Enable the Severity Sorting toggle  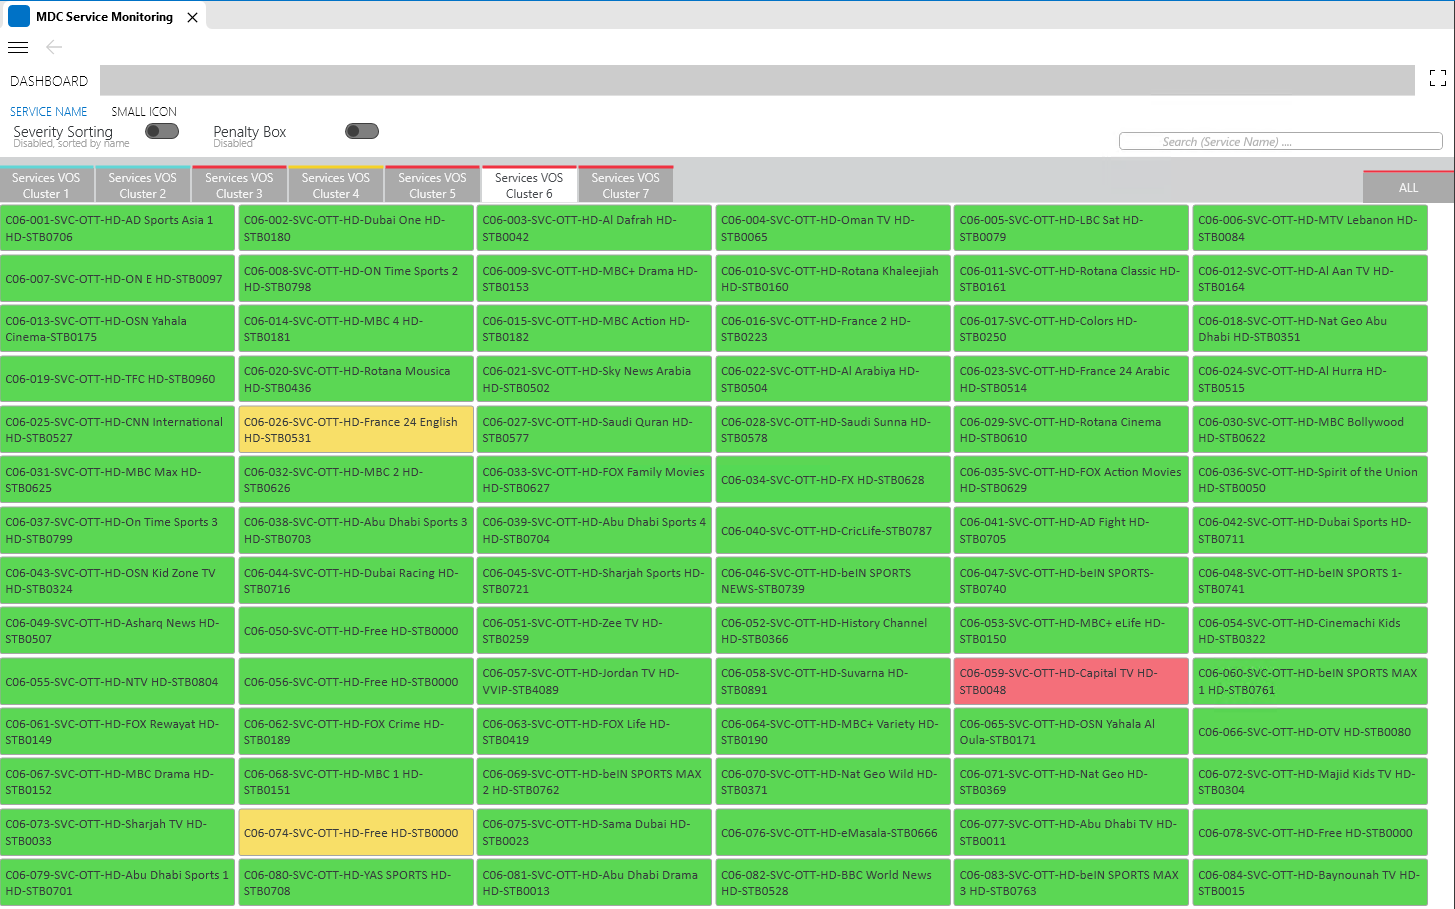[x=162, y=131]
